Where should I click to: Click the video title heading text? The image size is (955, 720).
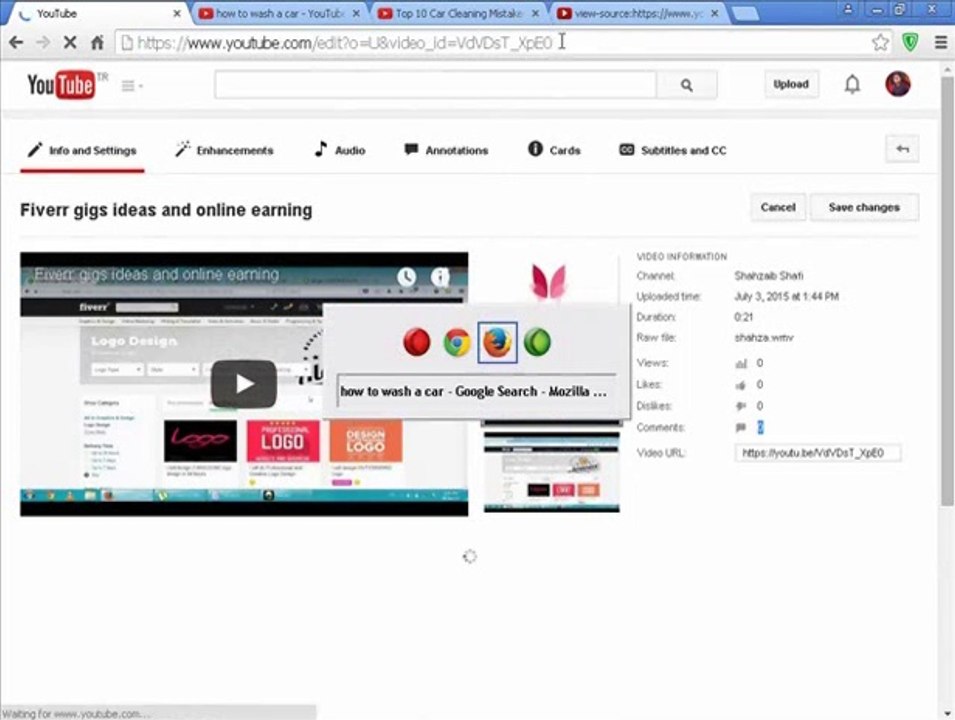(x=166, y=210)
